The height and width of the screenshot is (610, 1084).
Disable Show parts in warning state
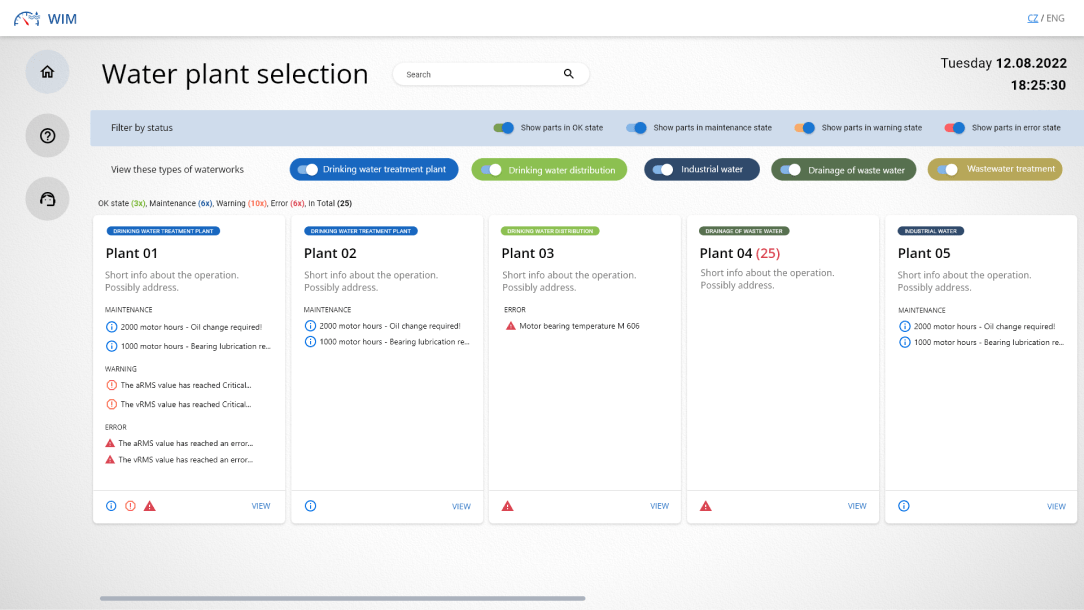(805, 128)
